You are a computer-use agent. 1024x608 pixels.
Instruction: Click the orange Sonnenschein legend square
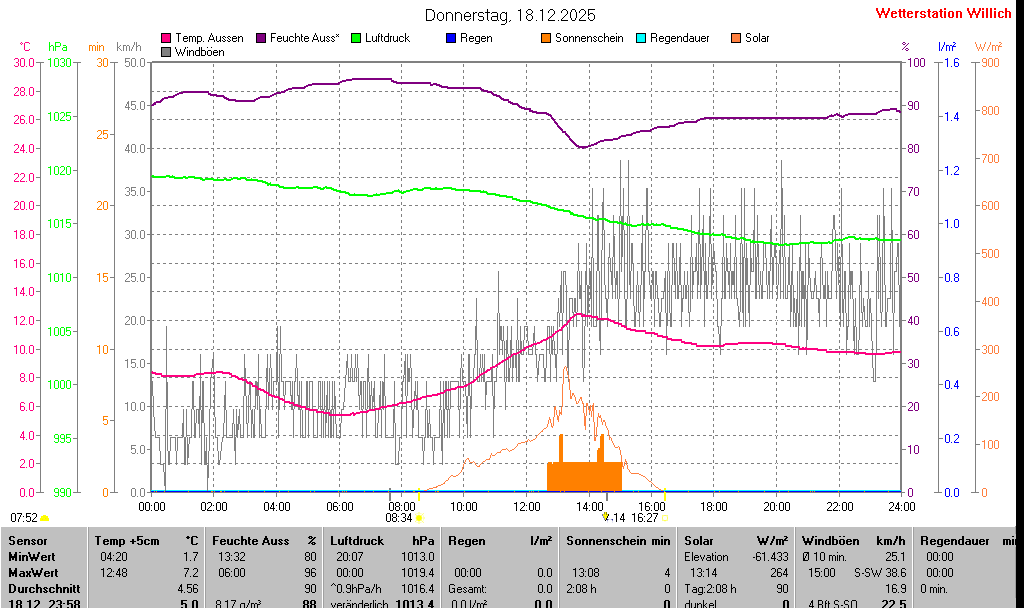click(546, 38)
